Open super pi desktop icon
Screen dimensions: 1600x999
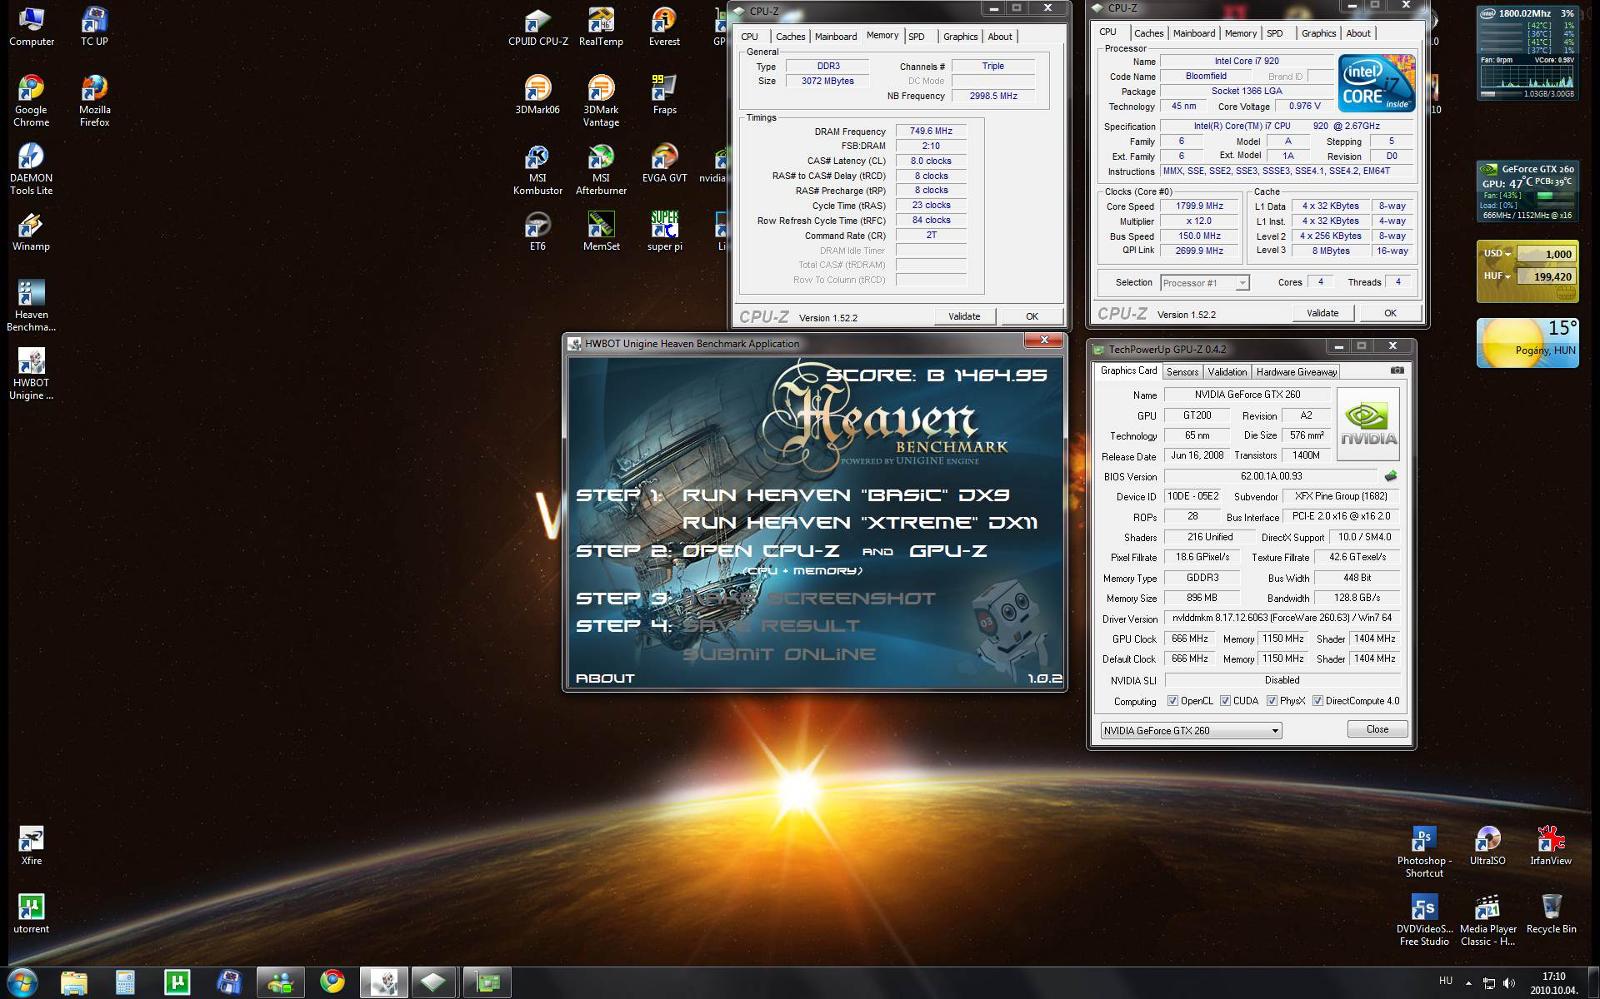(x=664, y=231)
